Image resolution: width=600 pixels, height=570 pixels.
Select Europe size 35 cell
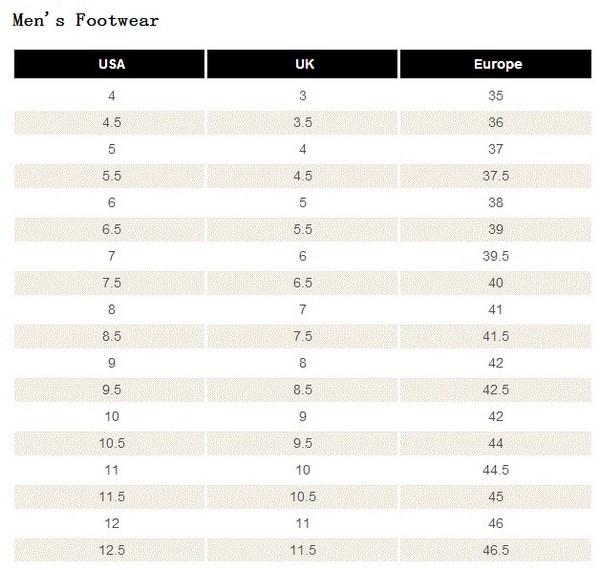496,96
